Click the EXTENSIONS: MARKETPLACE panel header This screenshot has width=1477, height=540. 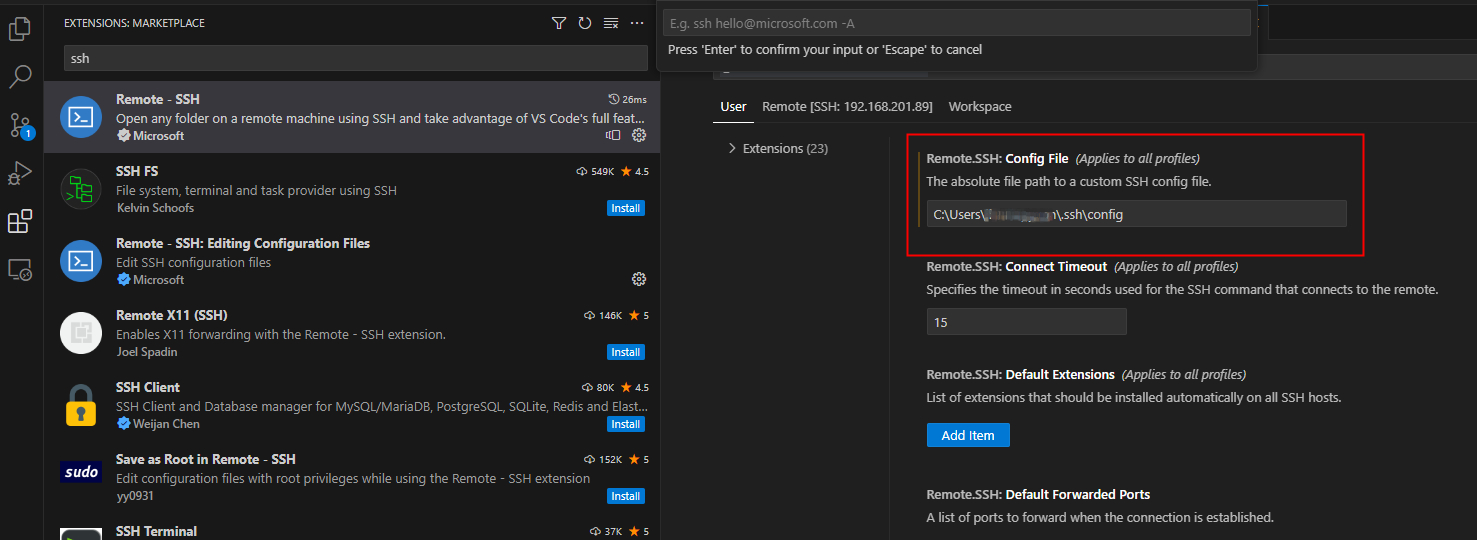(135, 23)
